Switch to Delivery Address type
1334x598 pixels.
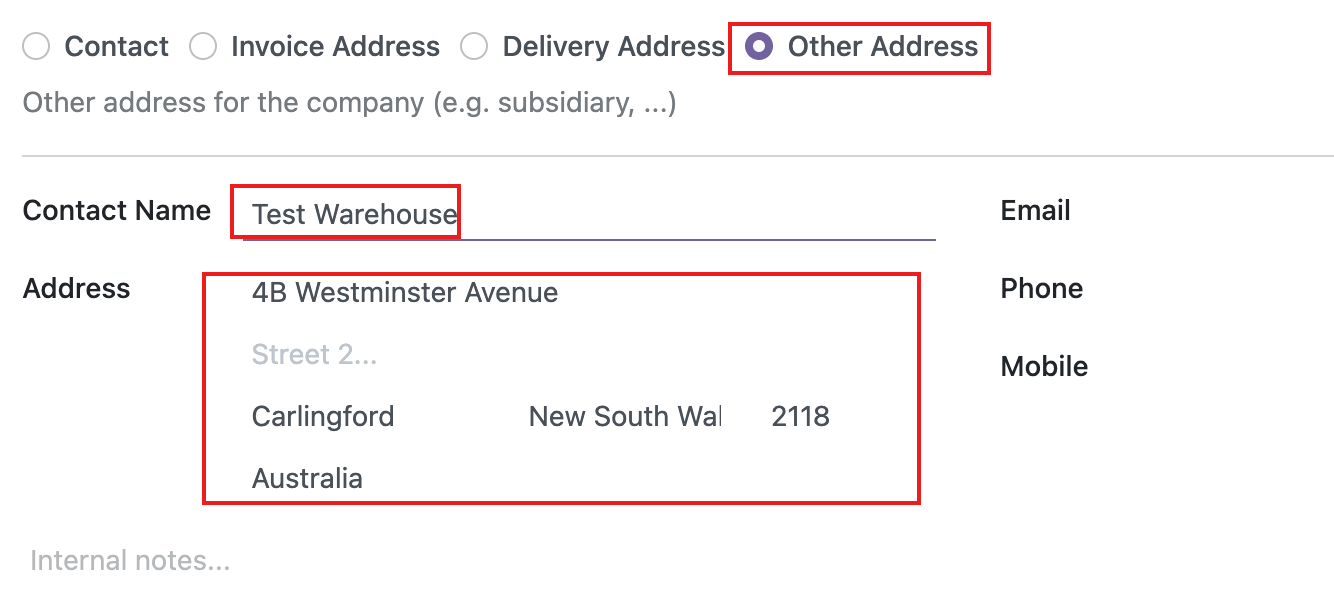[x=474, y=47]
